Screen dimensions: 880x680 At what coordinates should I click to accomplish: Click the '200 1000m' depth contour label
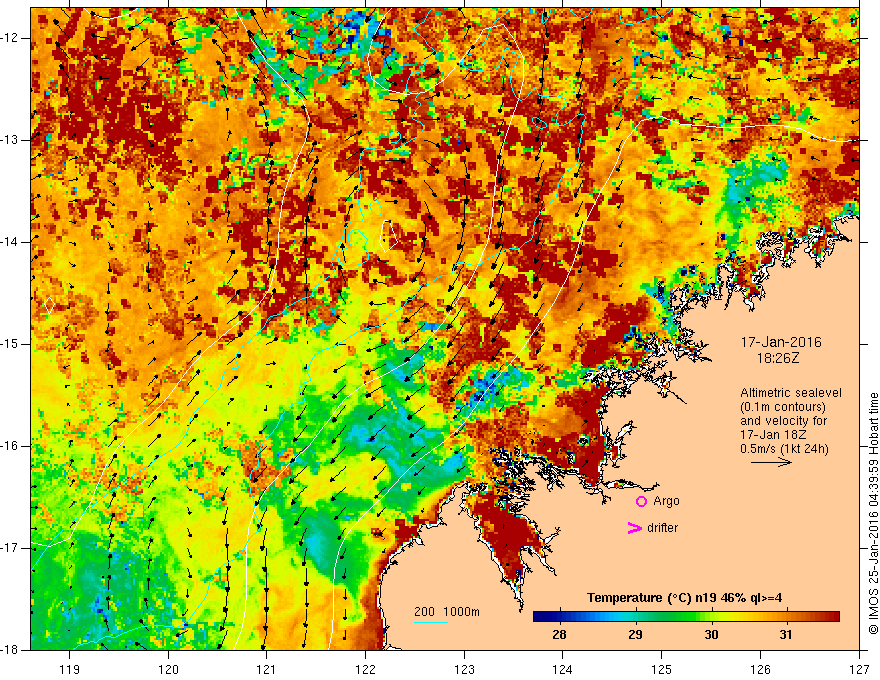(447, 612)
